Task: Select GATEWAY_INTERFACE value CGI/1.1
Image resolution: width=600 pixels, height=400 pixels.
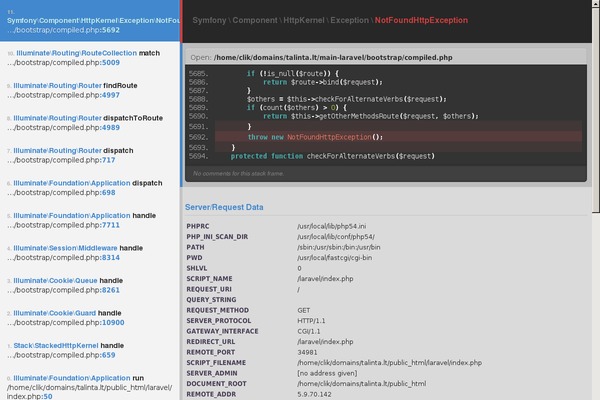Action: tap(309, 331)
